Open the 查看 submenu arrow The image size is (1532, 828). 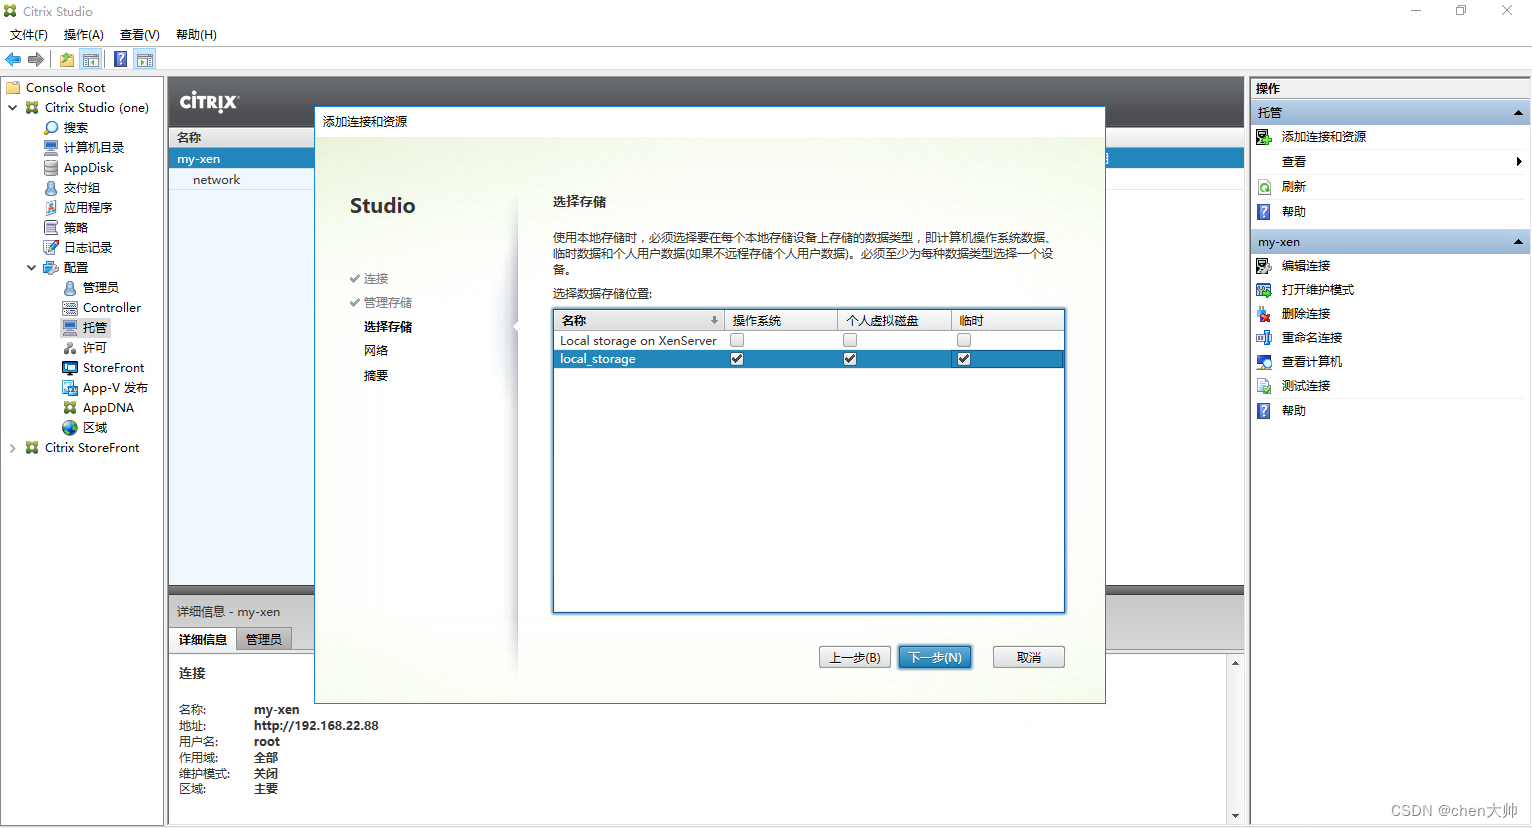tap(1518, 162)
